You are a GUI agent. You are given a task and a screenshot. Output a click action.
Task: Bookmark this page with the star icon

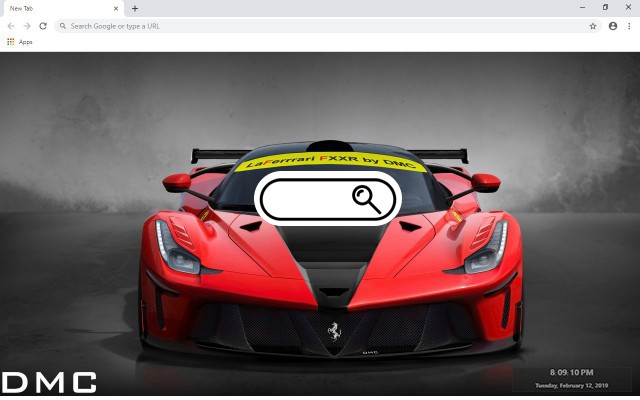[x=593, y=26]
